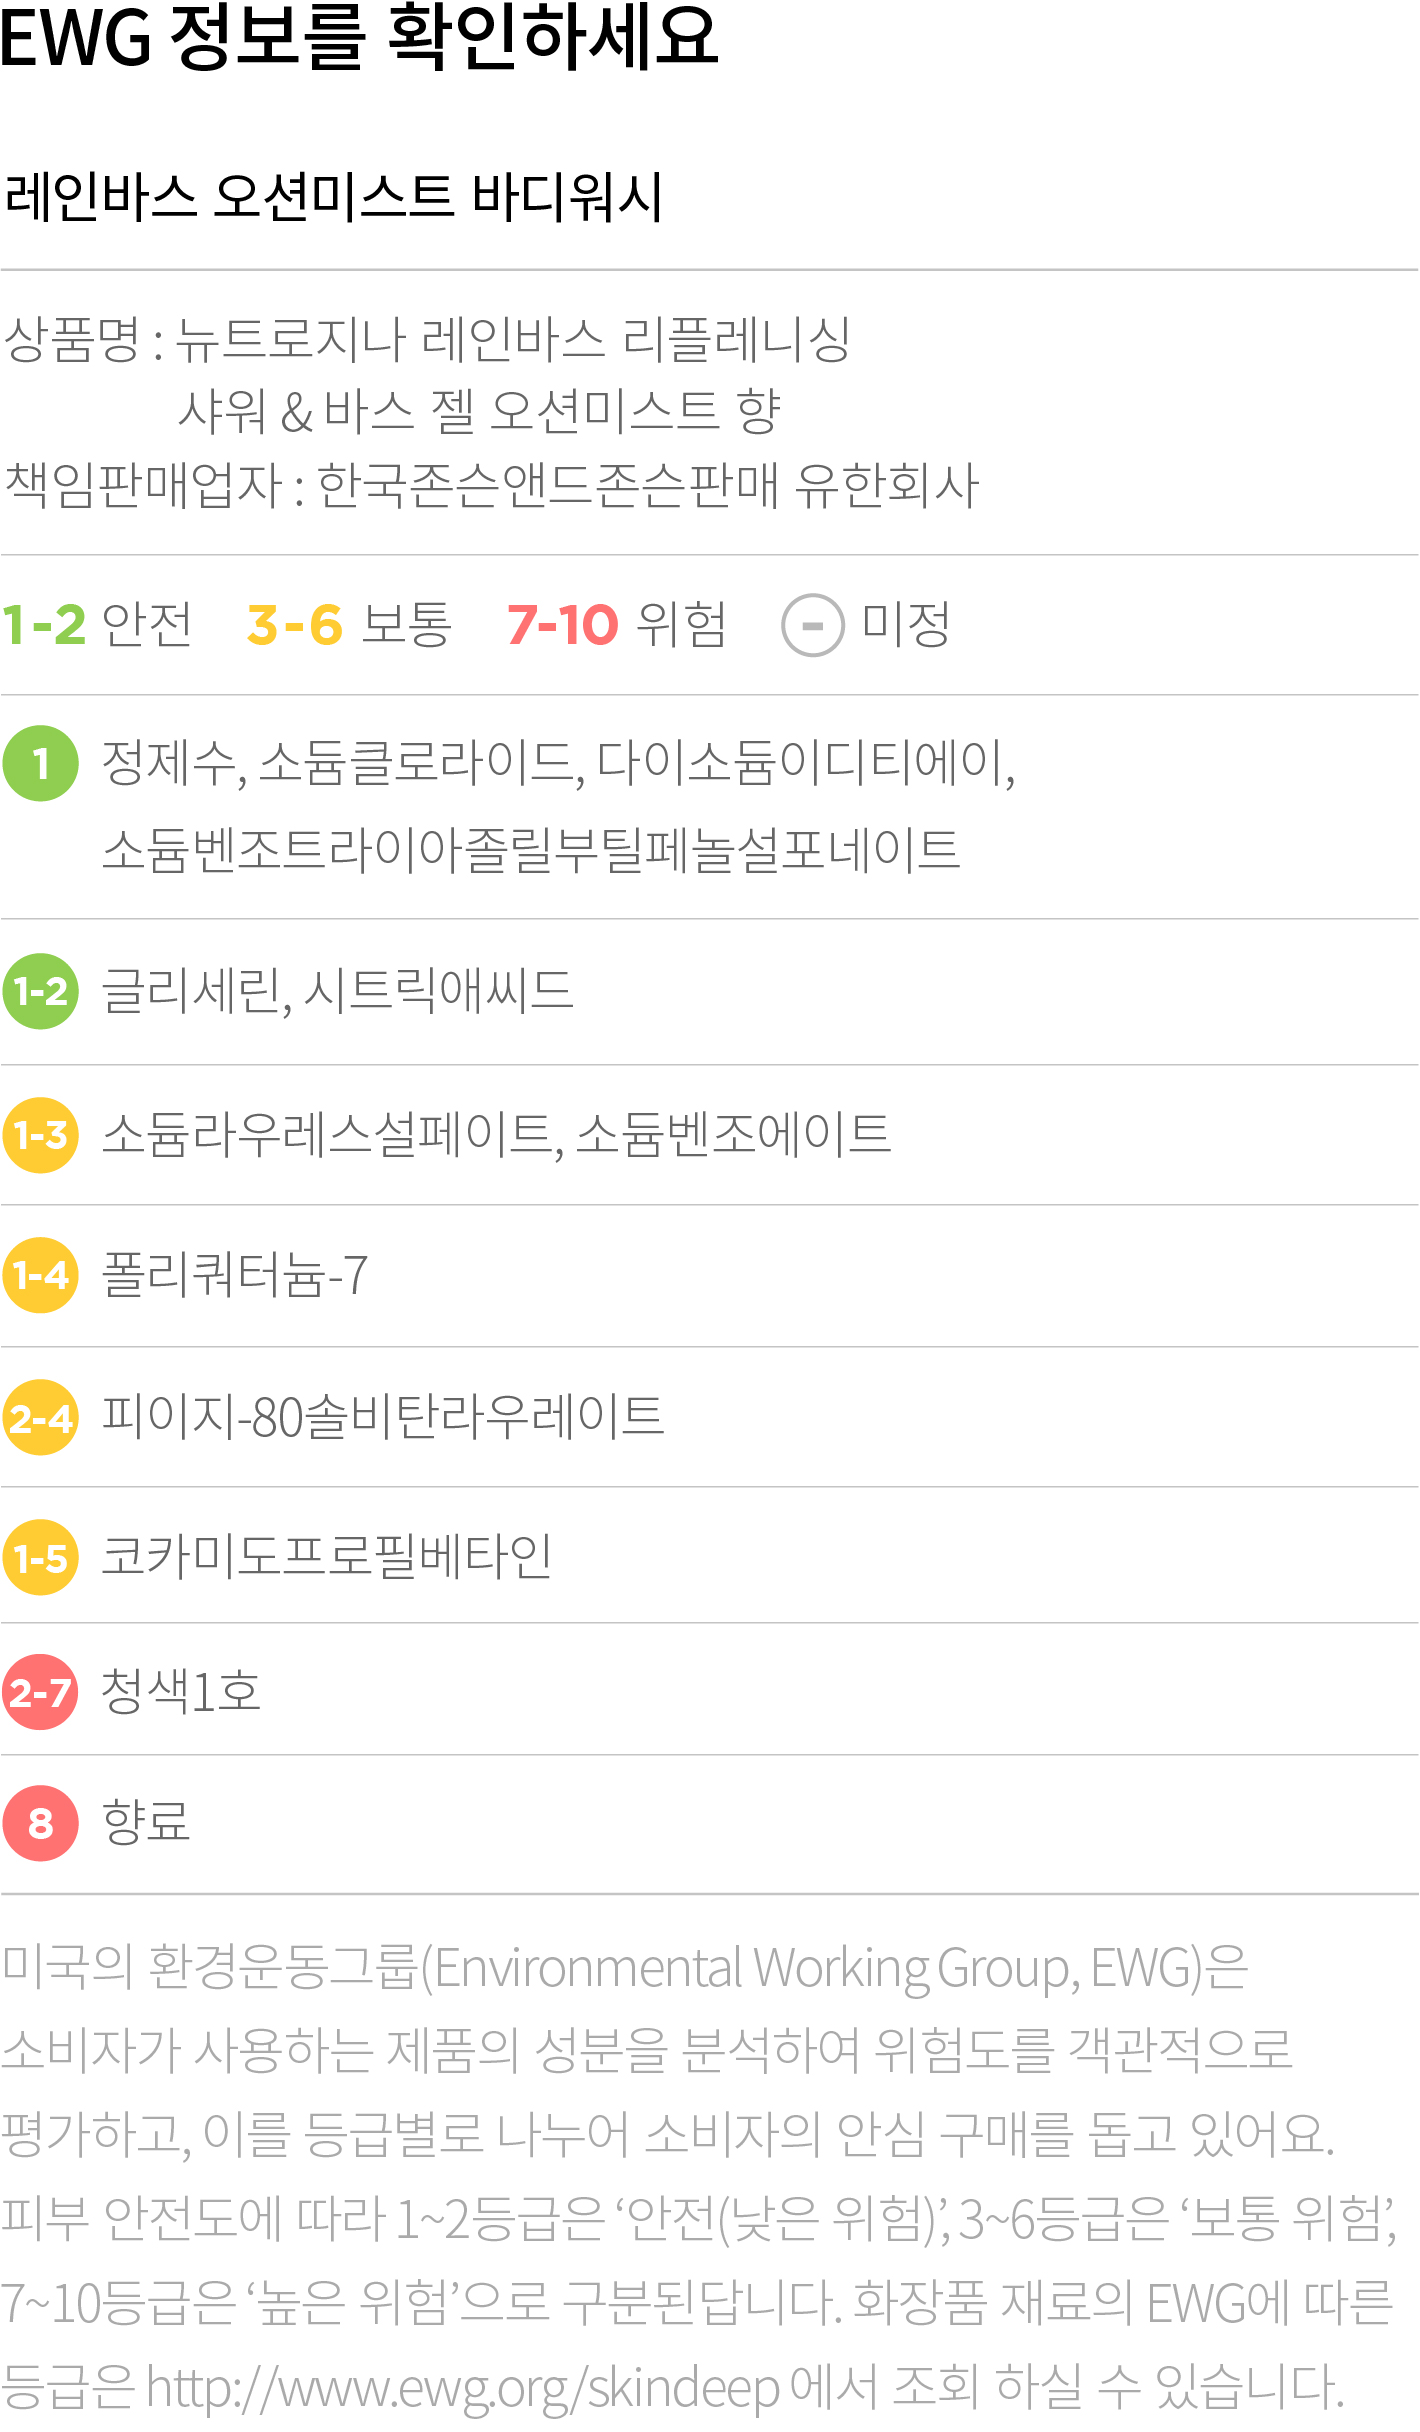Click the gray 미정 undetermined circle icon
This screenshot has height=2432, width=1420.
coord(813,625)
